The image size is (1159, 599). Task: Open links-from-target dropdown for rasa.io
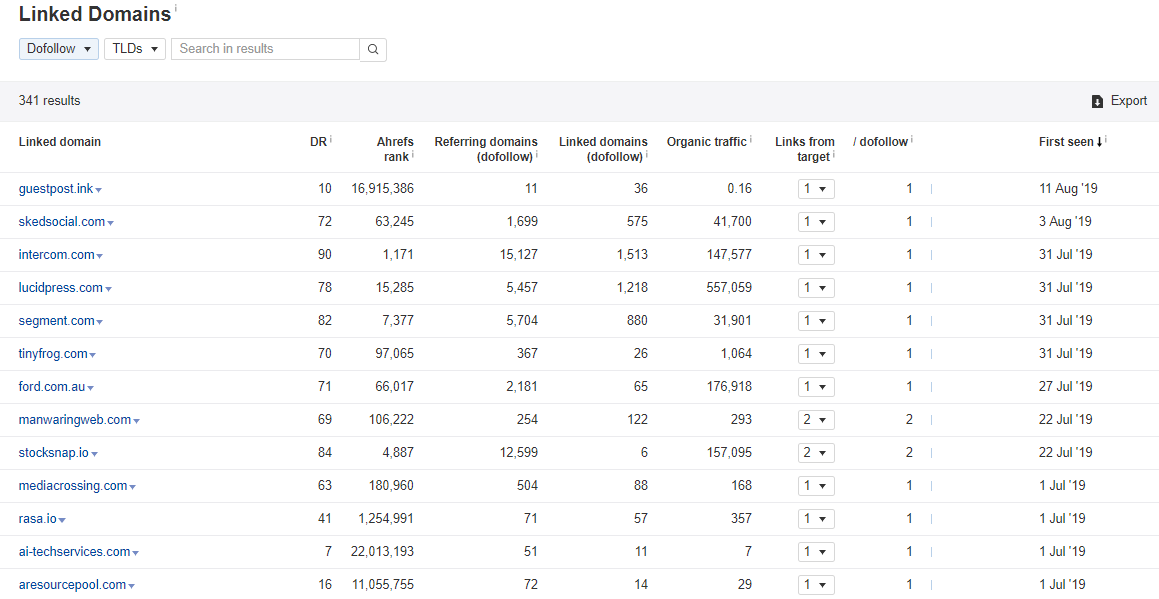tap(816, 519)
